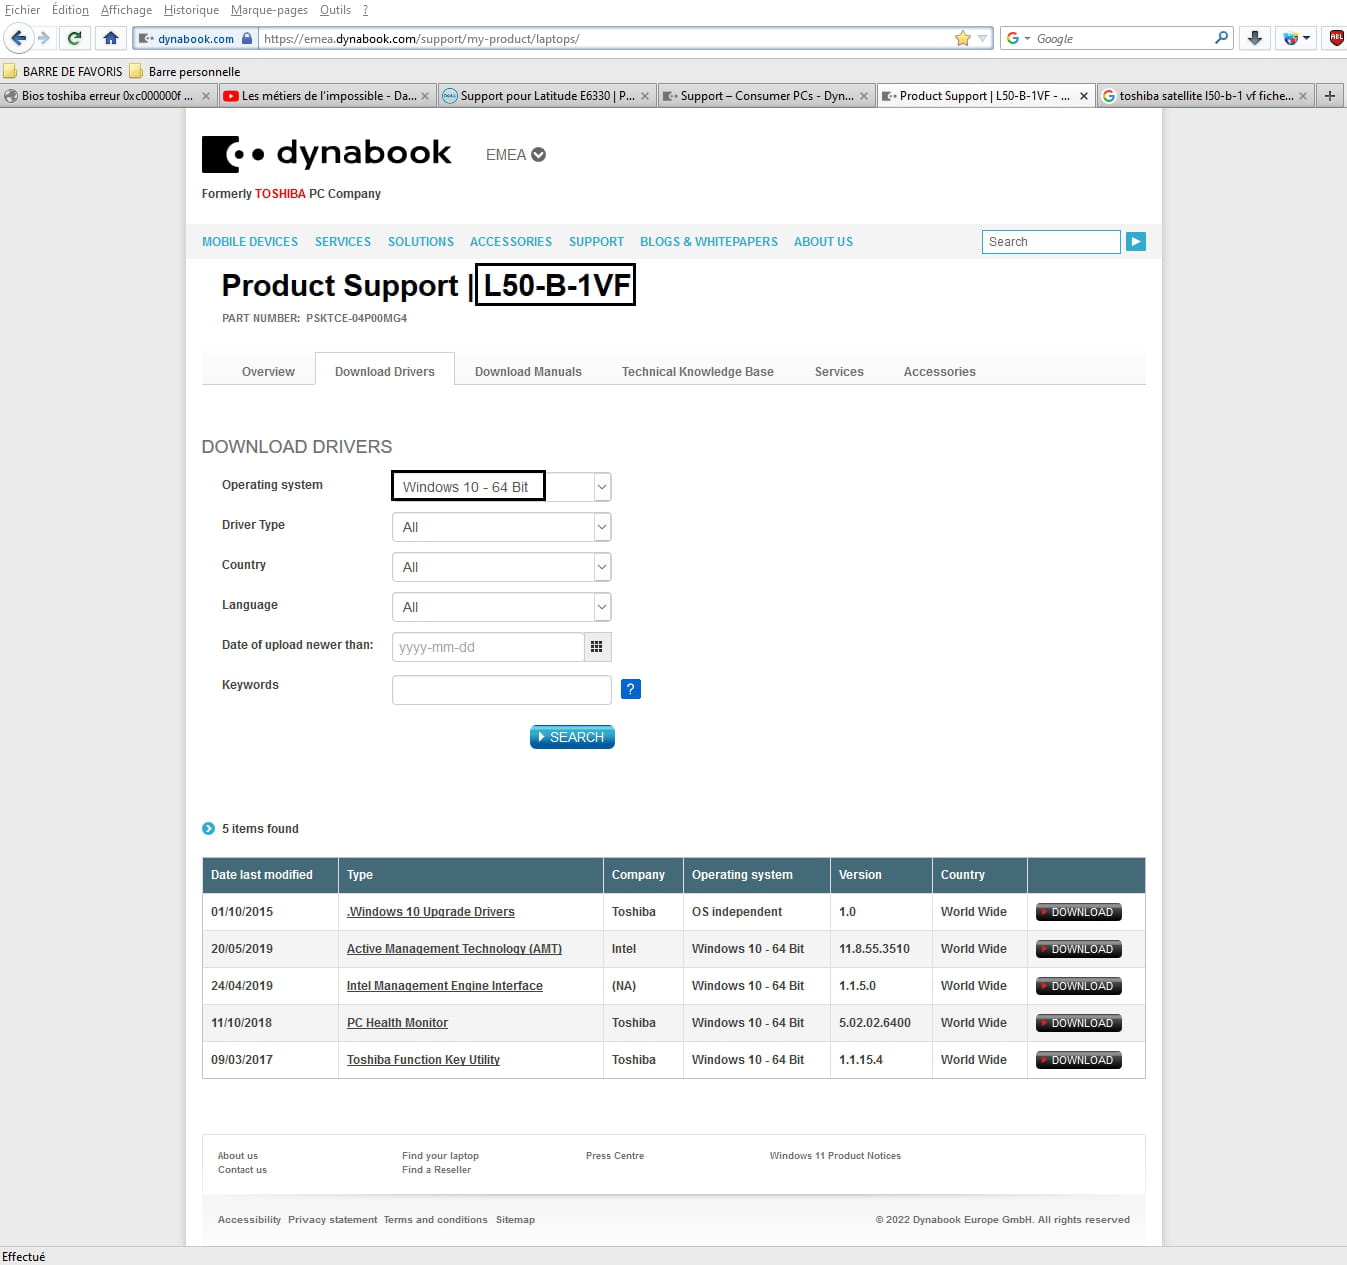The height and width of the screenshot is (1265, 1347).
Task: Open the SUPPORT navigation link
Action: click(596, 242)
